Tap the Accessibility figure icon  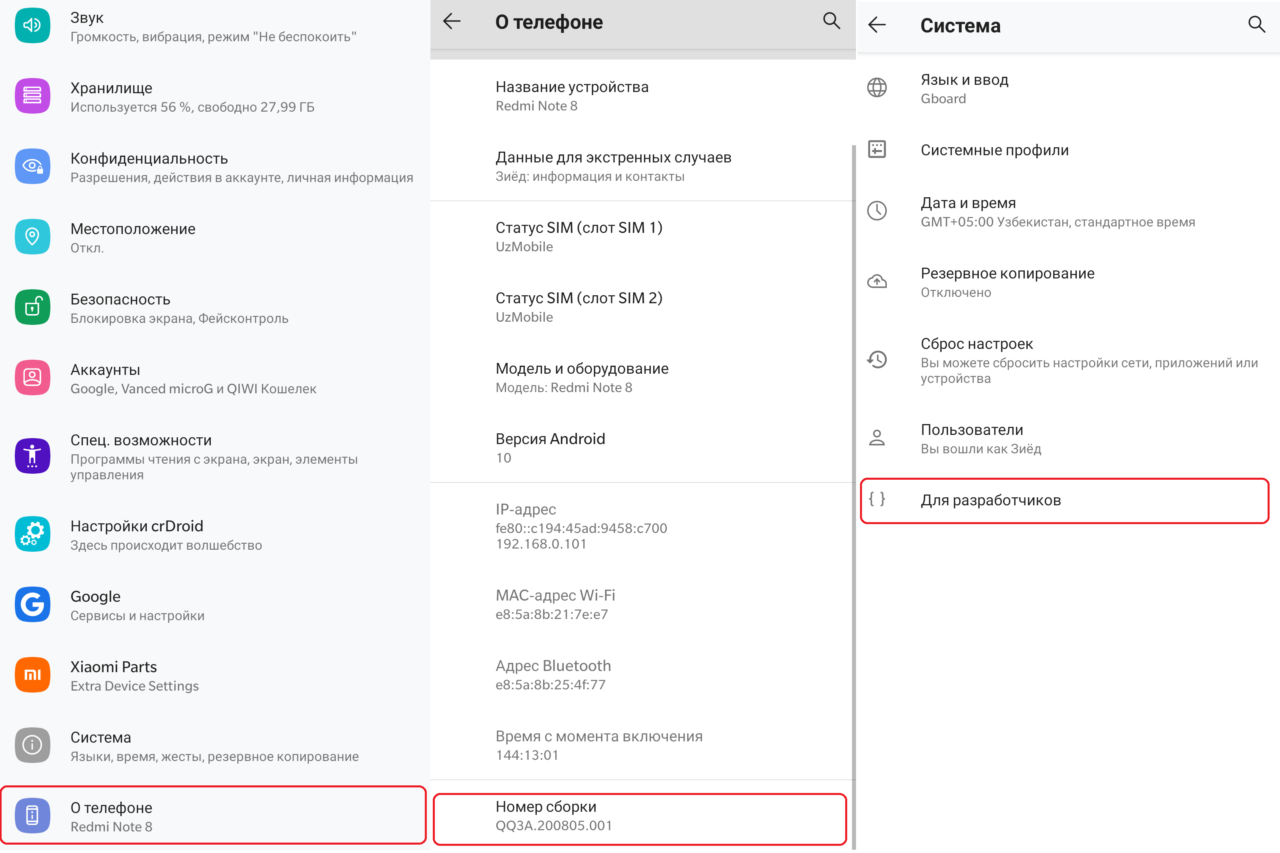coord(32,456)
